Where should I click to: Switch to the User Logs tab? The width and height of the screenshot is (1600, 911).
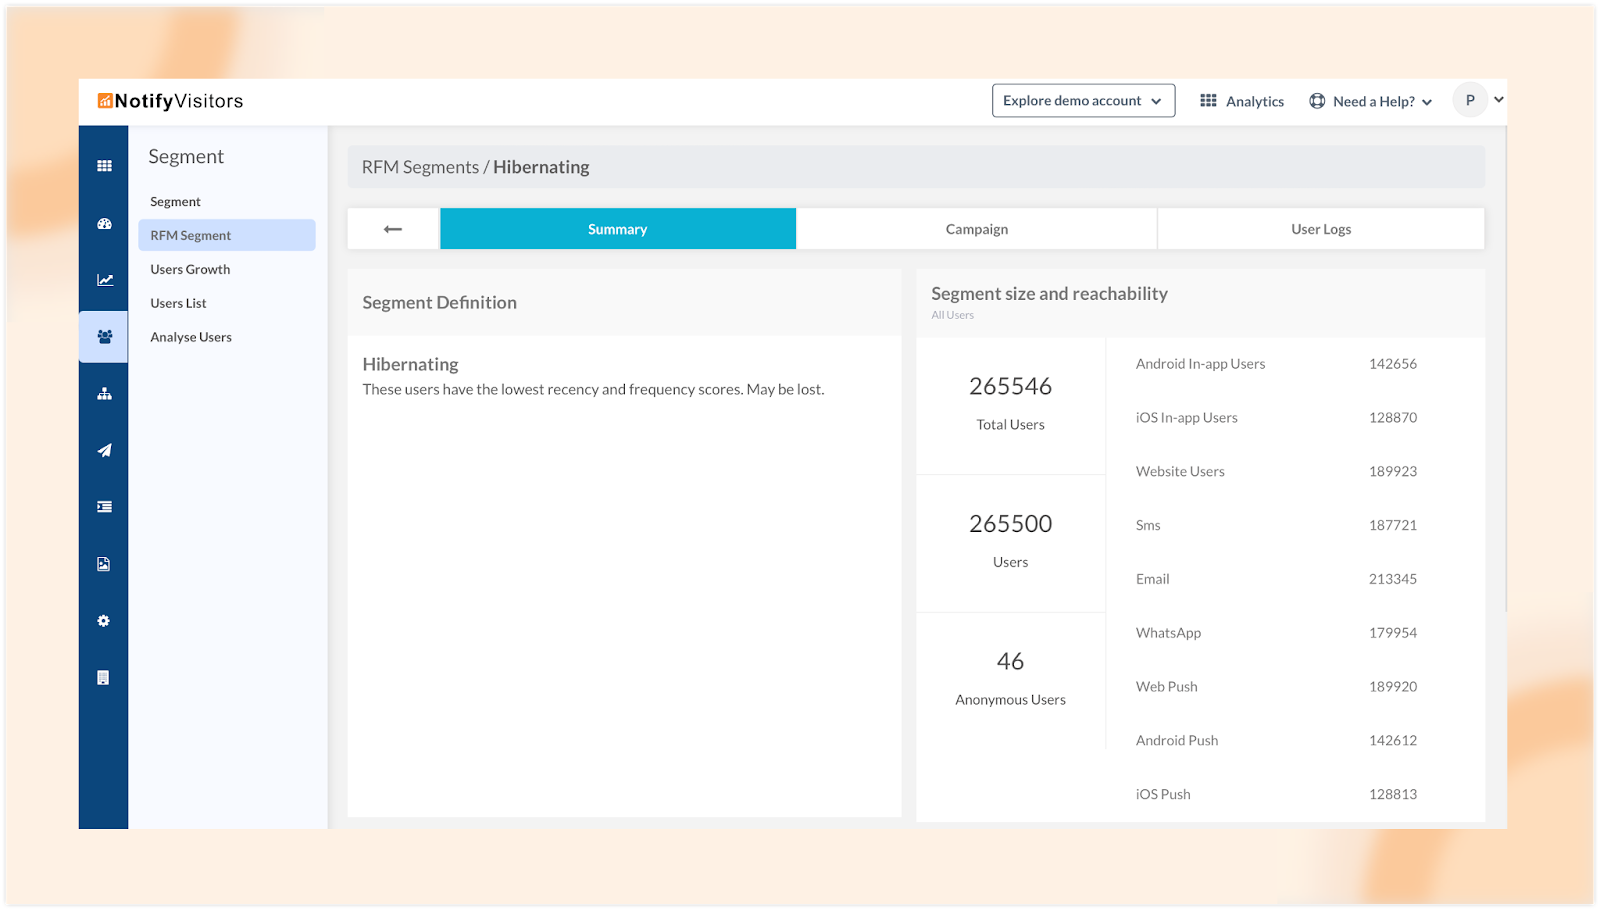[x=1321, y=229]
